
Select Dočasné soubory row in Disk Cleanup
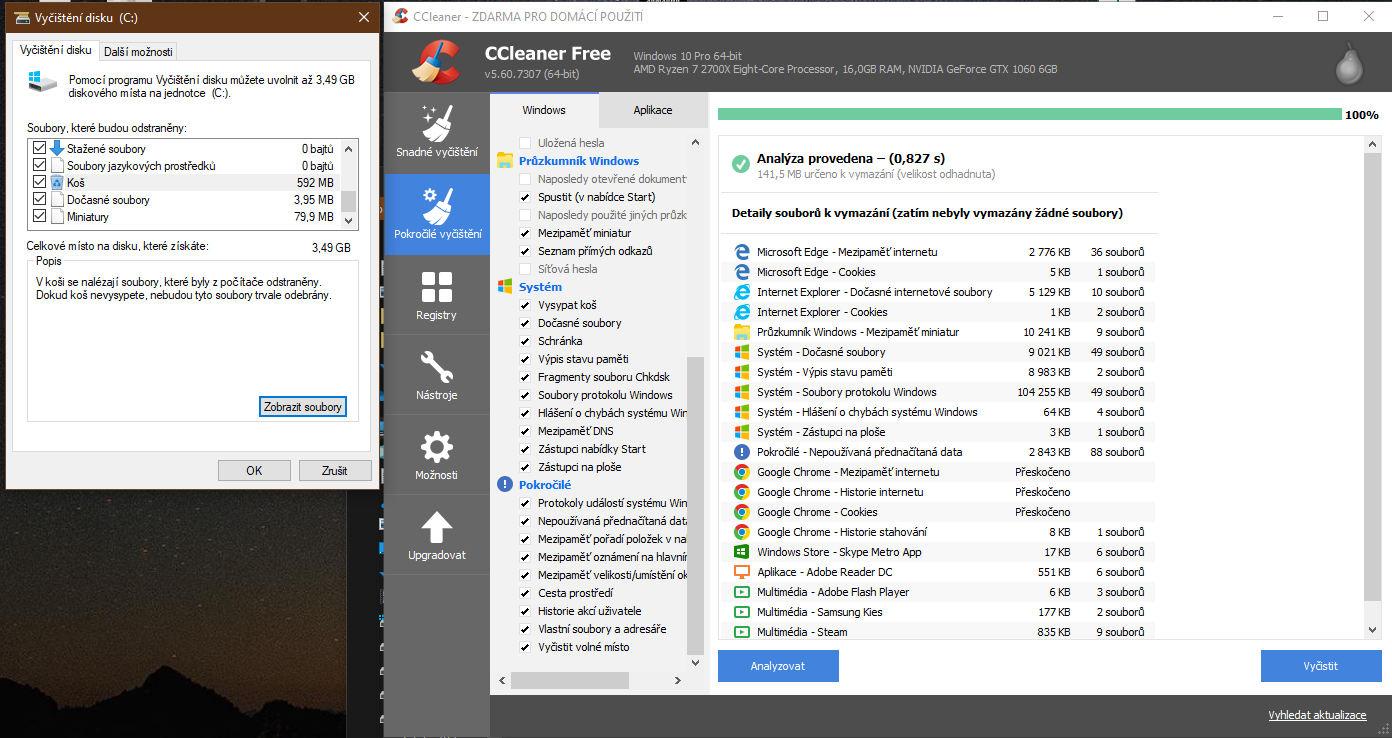pyautogui.click(x=184, y=199)
